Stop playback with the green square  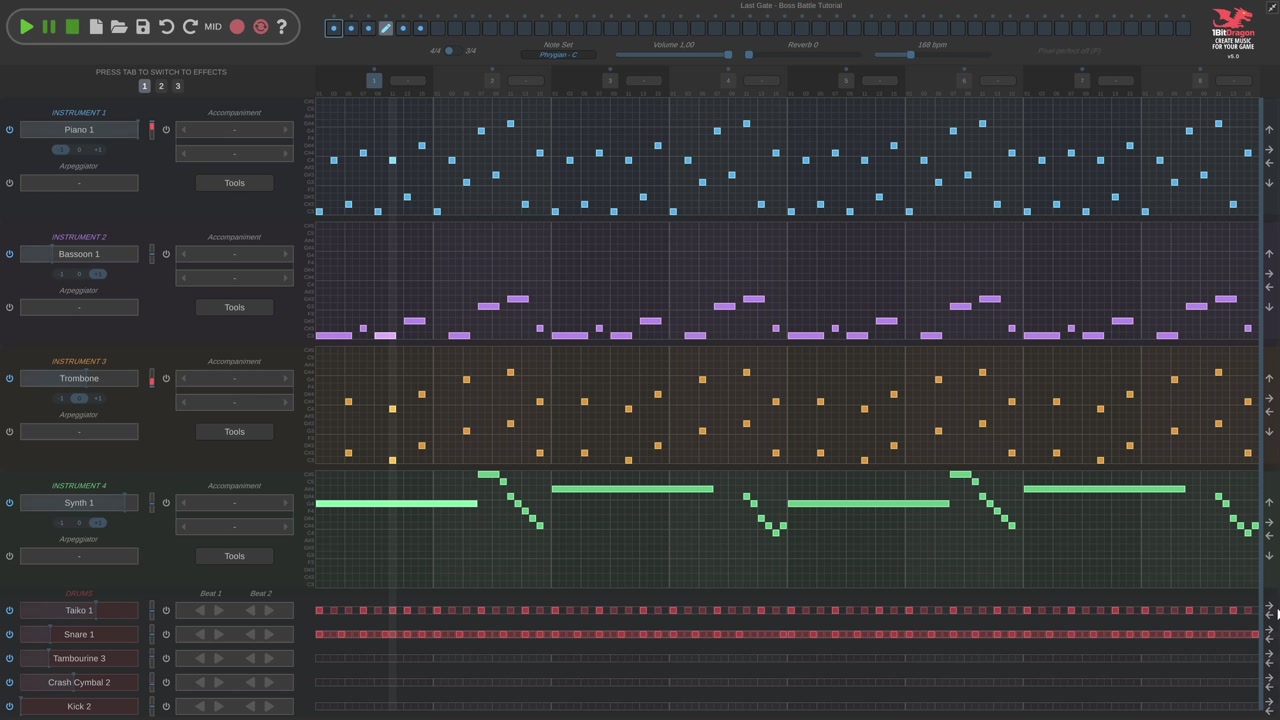[72, 27]
